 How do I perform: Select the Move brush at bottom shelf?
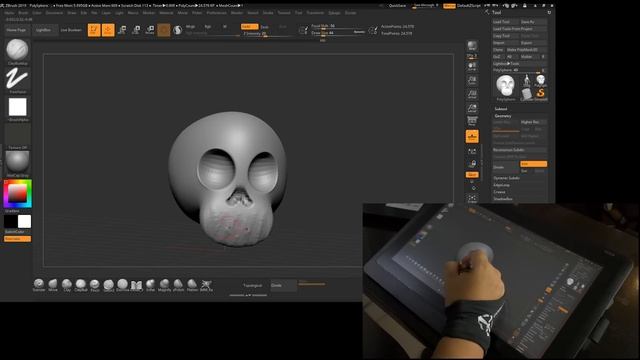point(53,284)
